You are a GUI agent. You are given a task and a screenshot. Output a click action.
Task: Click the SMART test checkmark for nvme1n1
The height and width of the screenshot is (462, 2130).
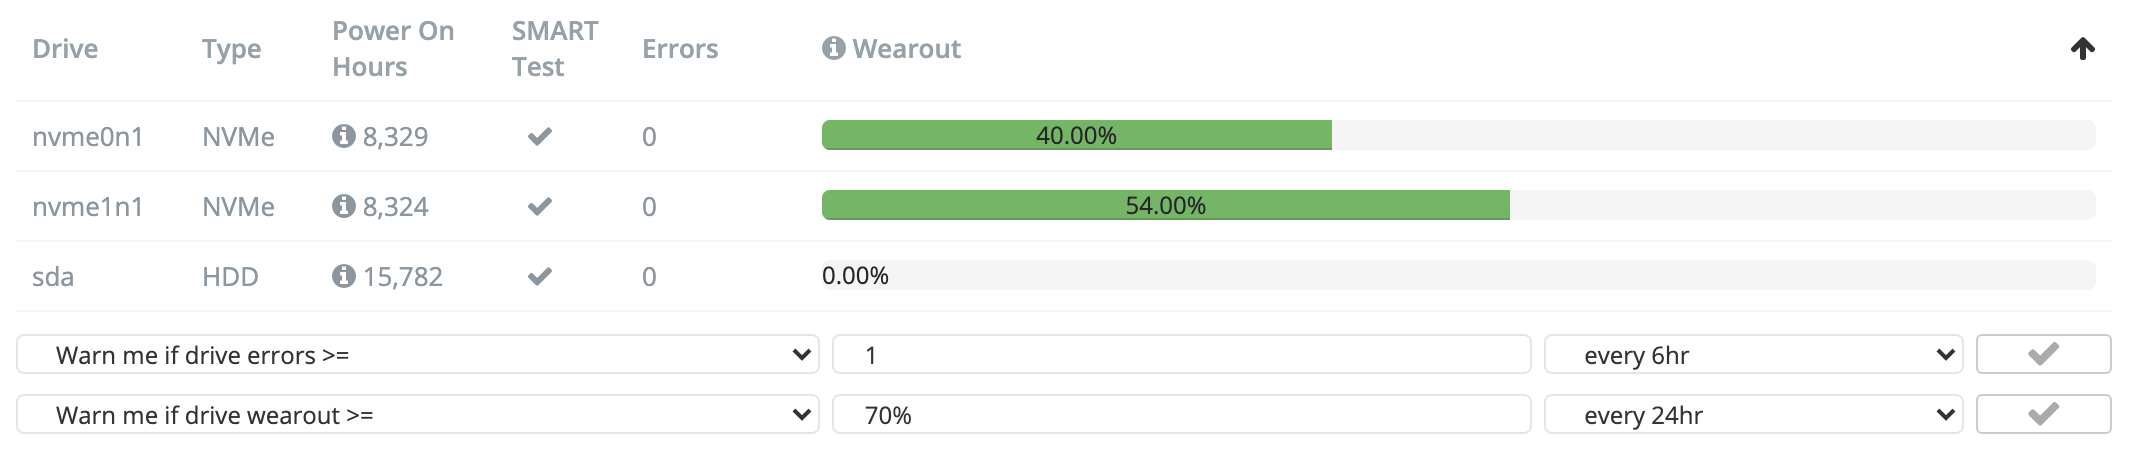point(540,206)
